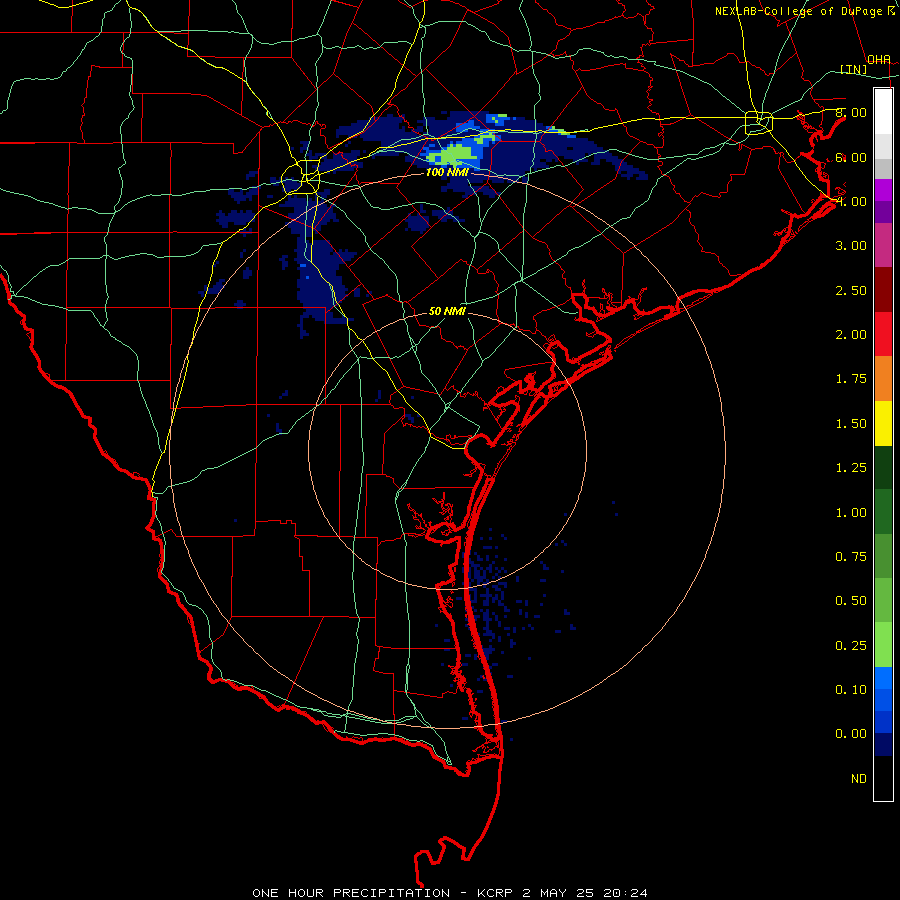Click the 4.00 legend value
Image resolution: width=900 pixels, height=900 pixels.
(x=851, y=201)
